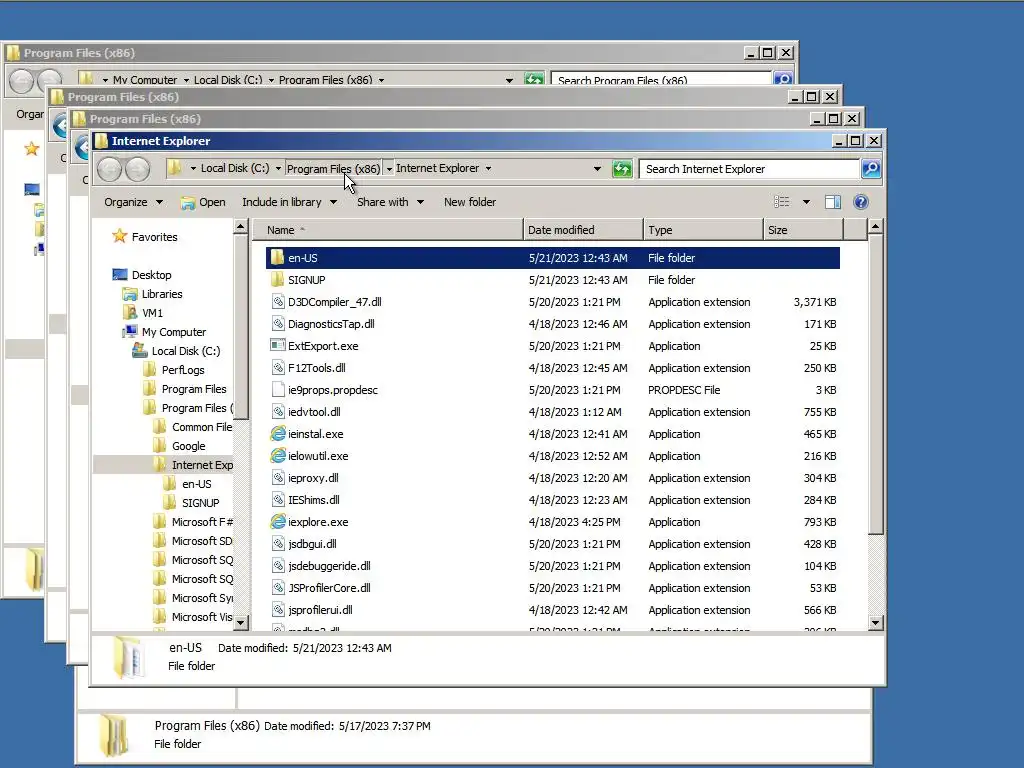Select Program Files folder in navigation tree

tap(194, 389)
